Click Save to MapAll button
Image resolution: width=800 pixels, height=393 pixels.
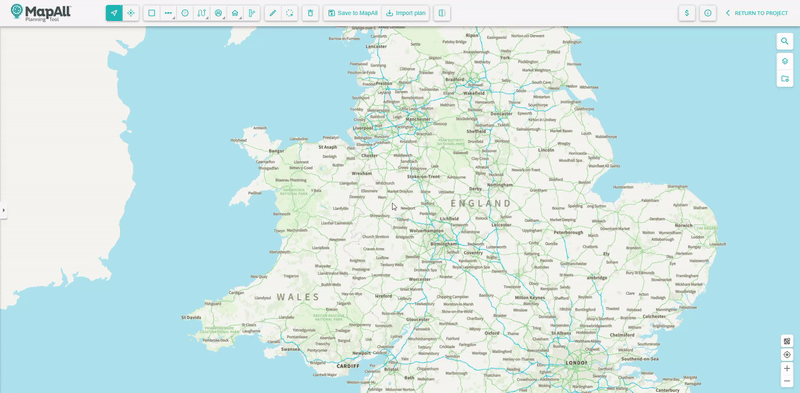click(353, 13)
